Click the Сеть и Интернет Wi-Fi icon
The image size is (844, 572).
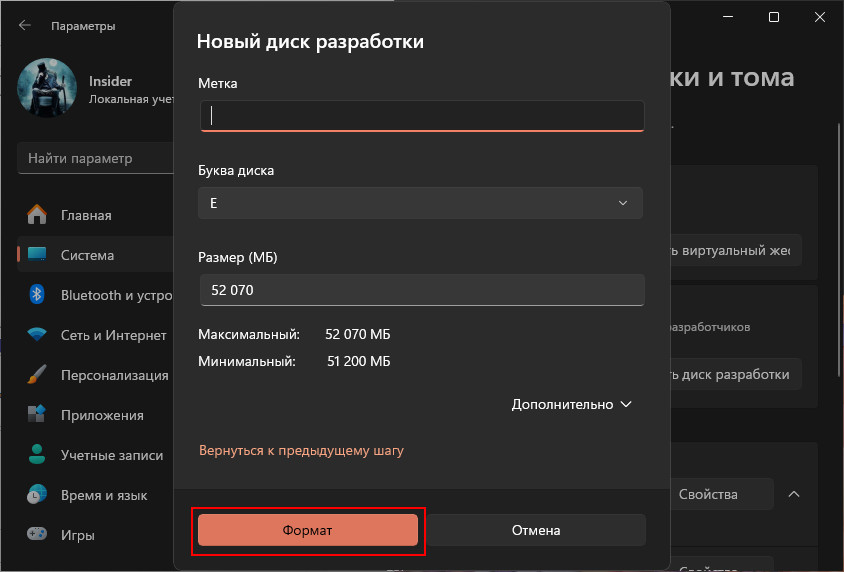tap(37, 335)
